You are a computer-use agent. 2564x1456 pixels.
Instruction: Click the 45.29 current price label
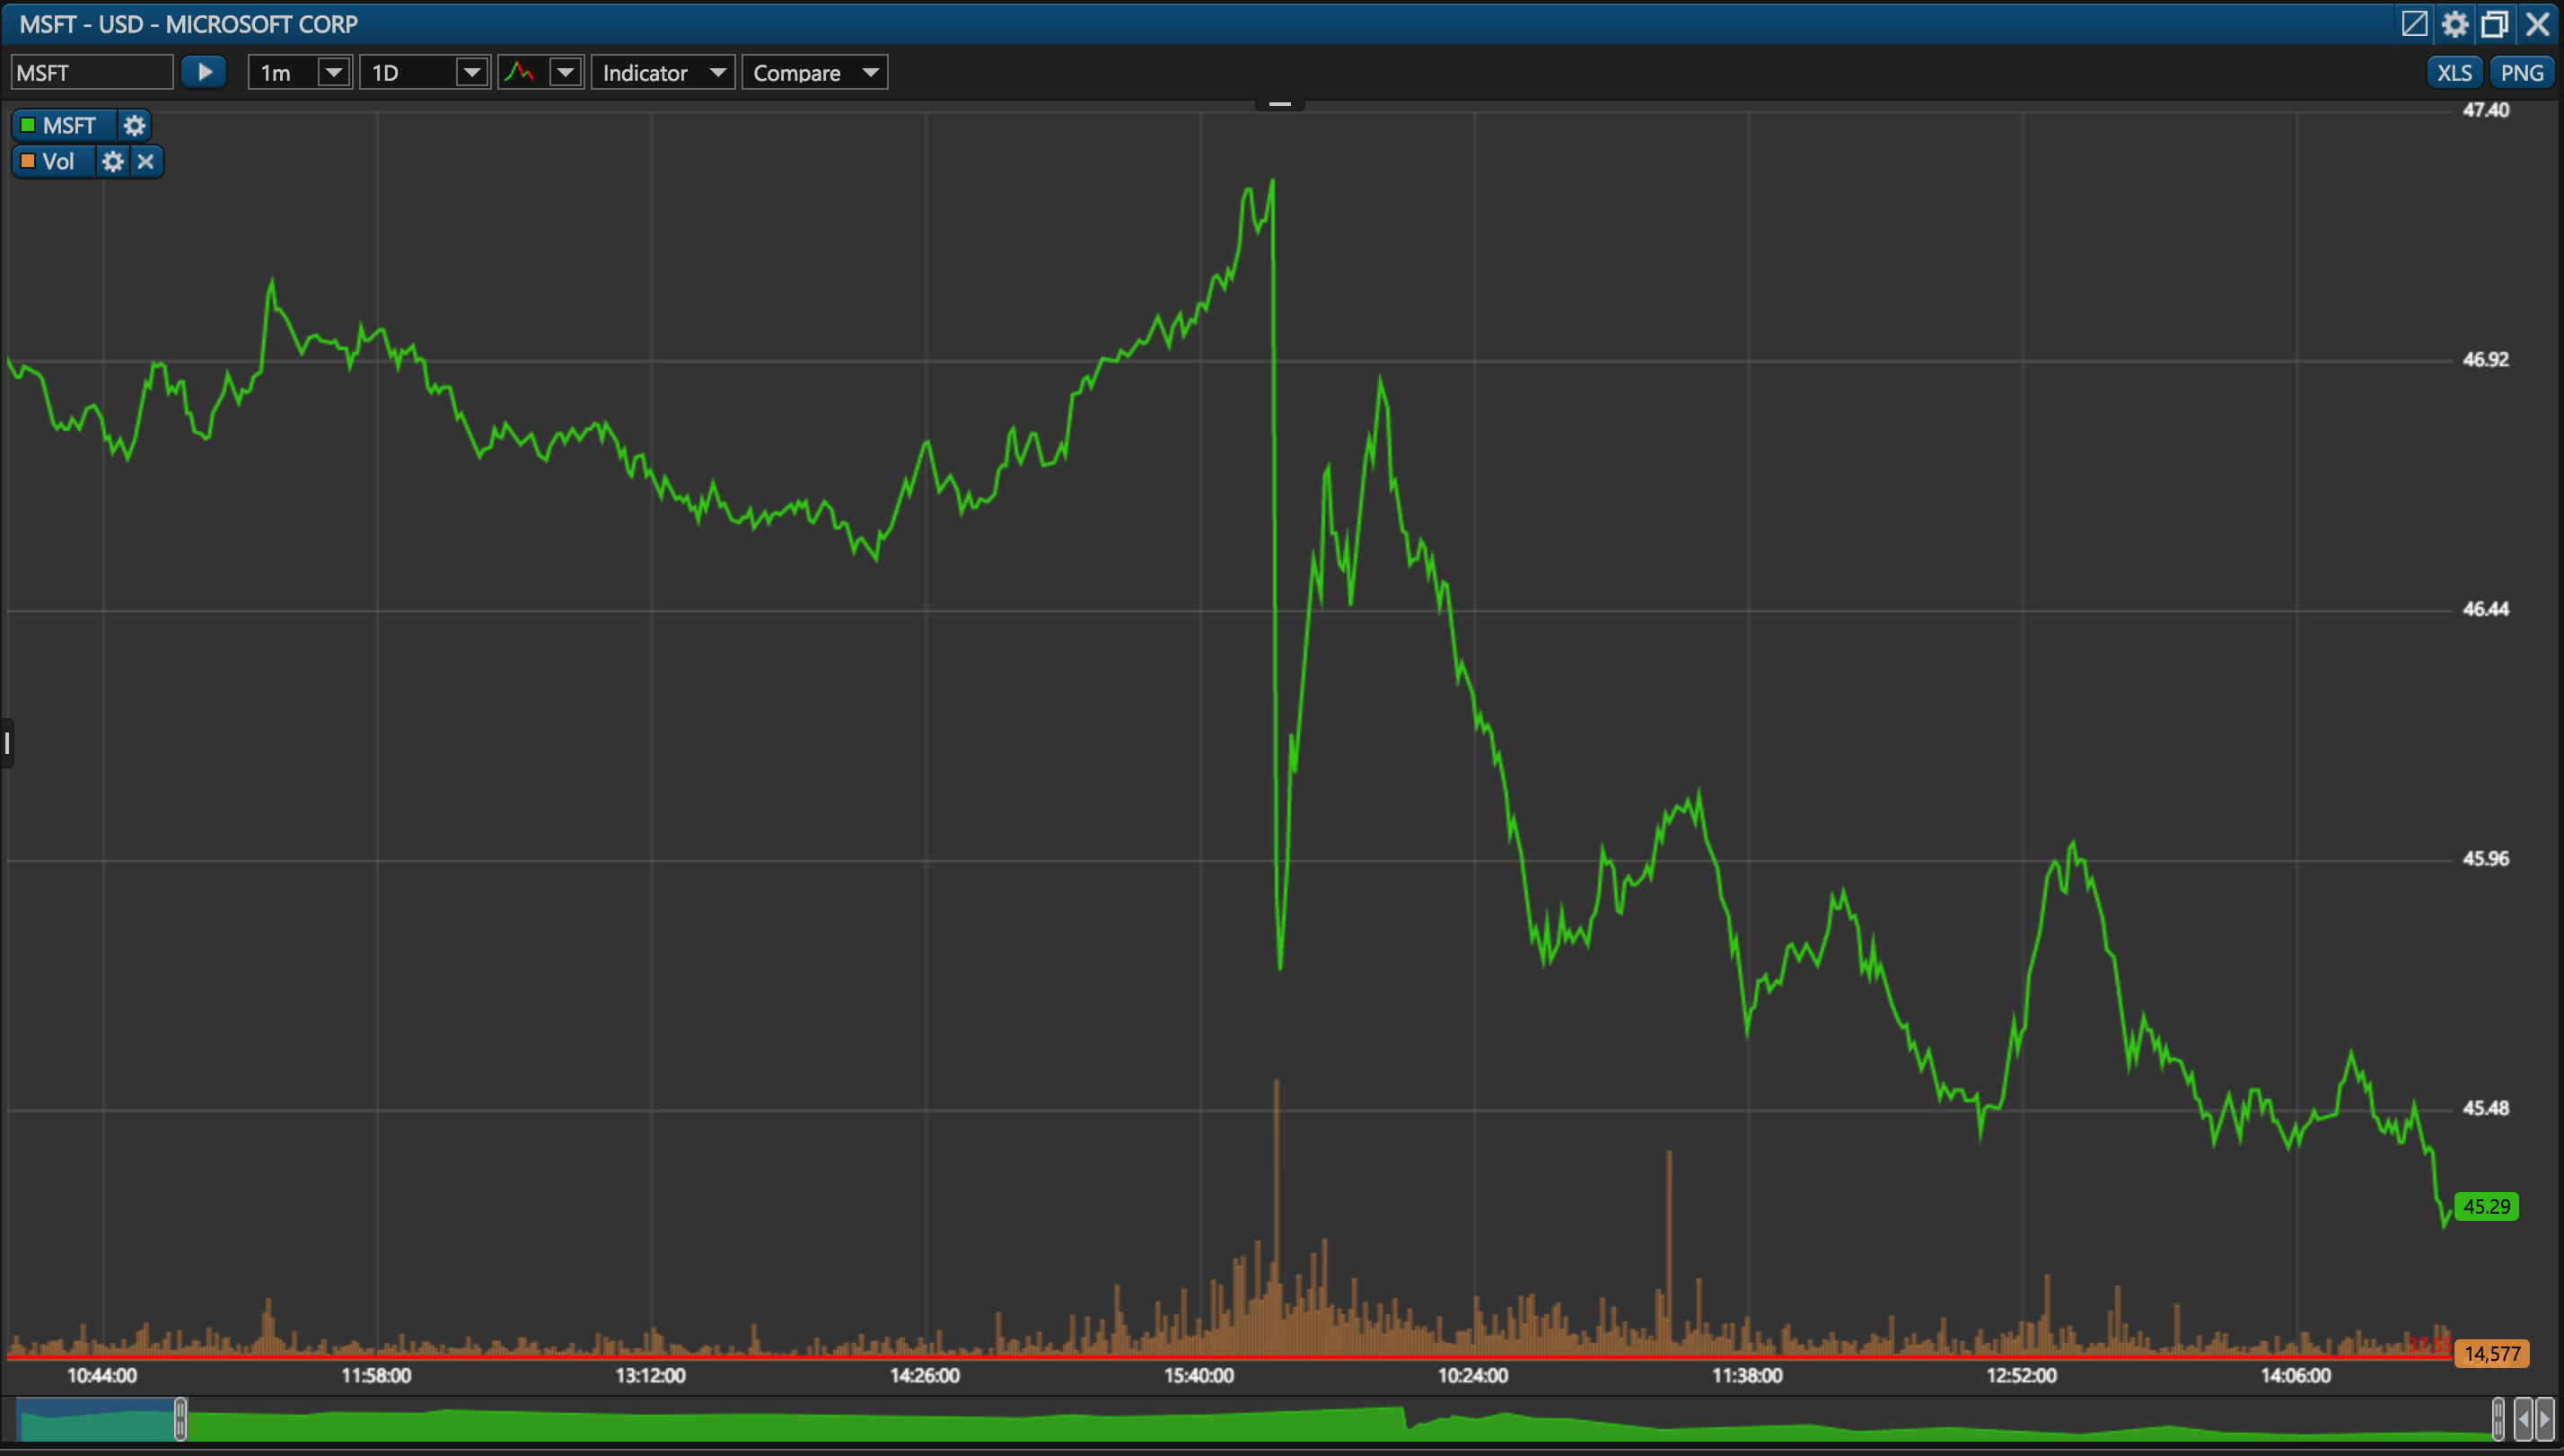[x=2486, y=1206]
